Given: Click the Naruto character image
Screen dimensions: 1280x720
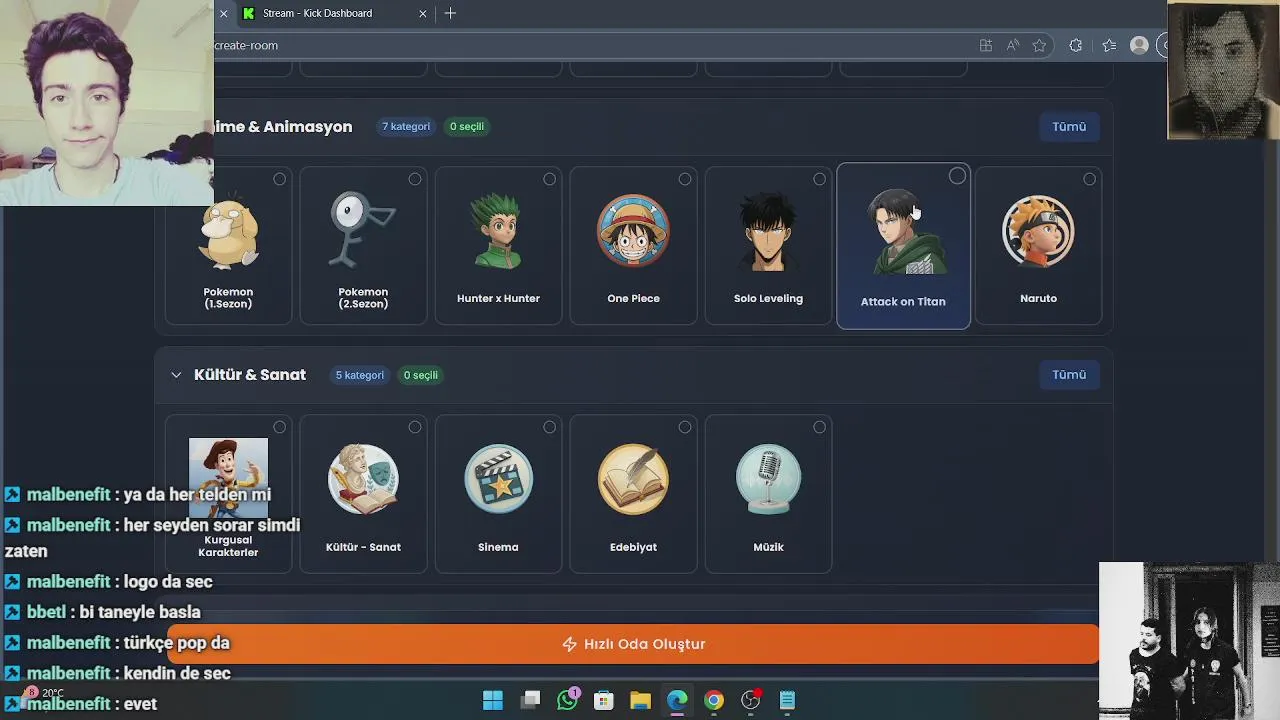Looking at the screenshot, I should point(1038,232).
